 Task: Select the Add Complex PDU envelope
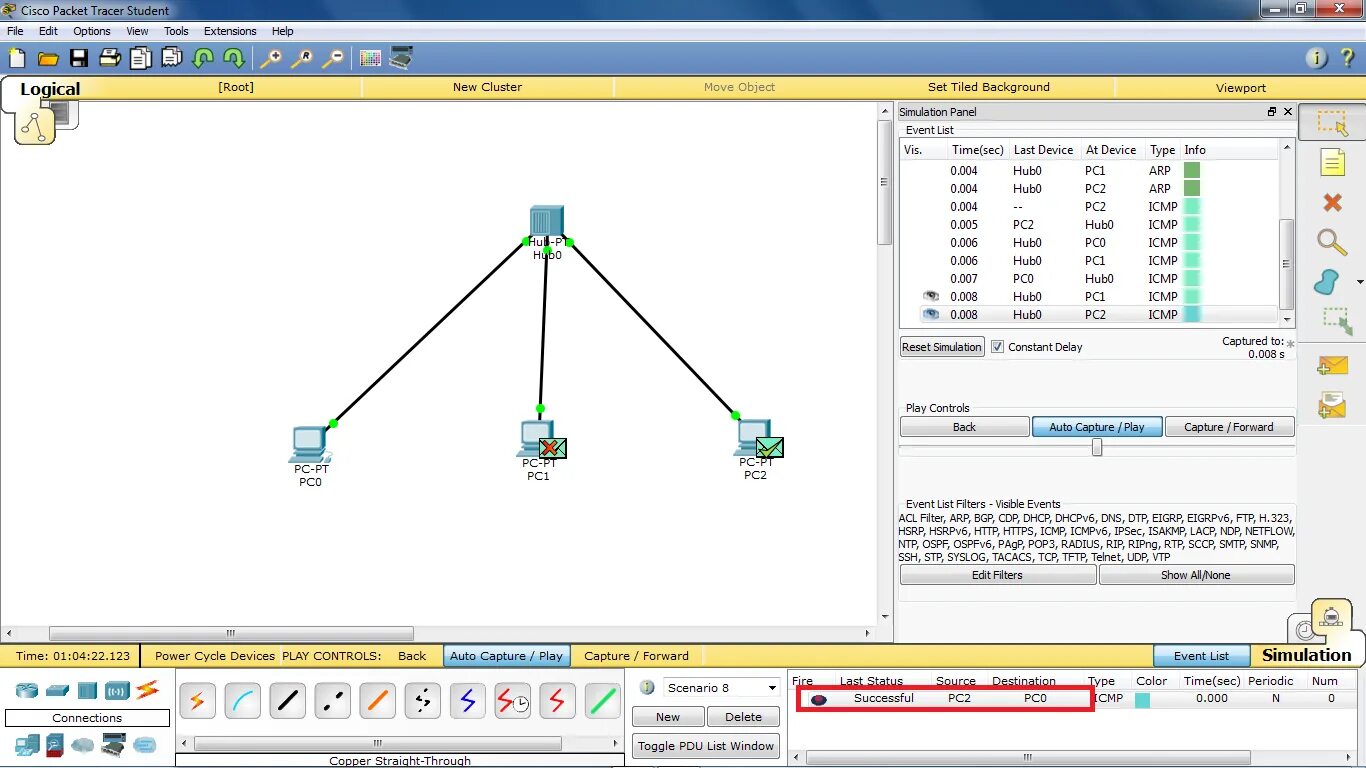(1332, 405)
